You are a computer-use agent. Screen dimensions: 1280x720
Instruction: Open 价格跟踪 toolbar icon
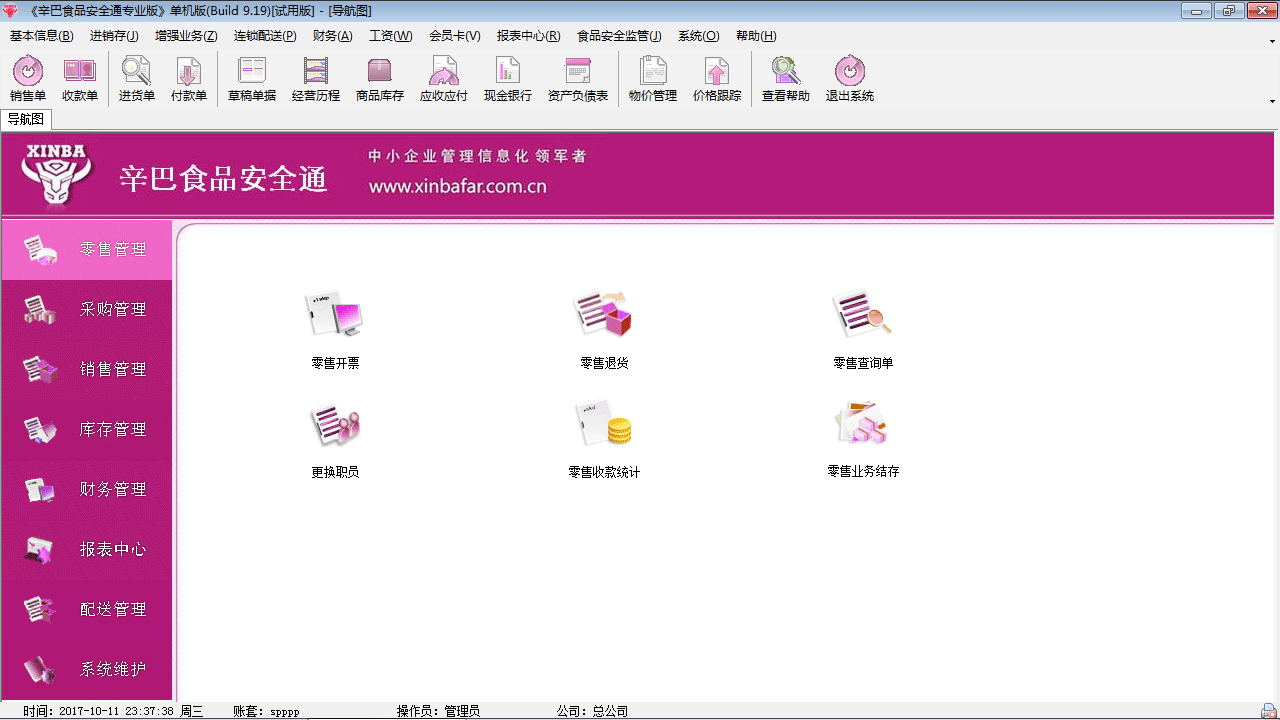coord(717,79)
